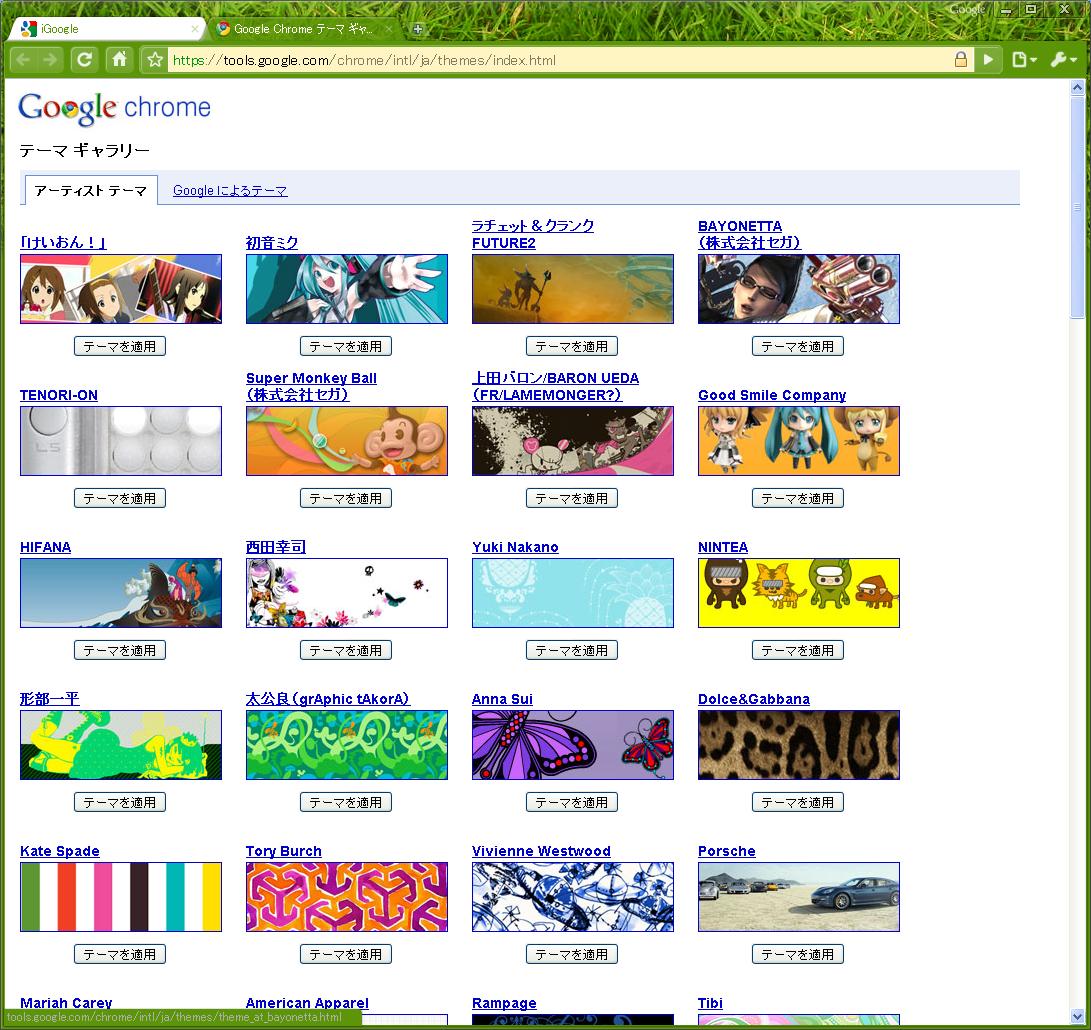
Task: Close the Google Chrome テーマ ギャラリー tab
Action: coord(389,29)
